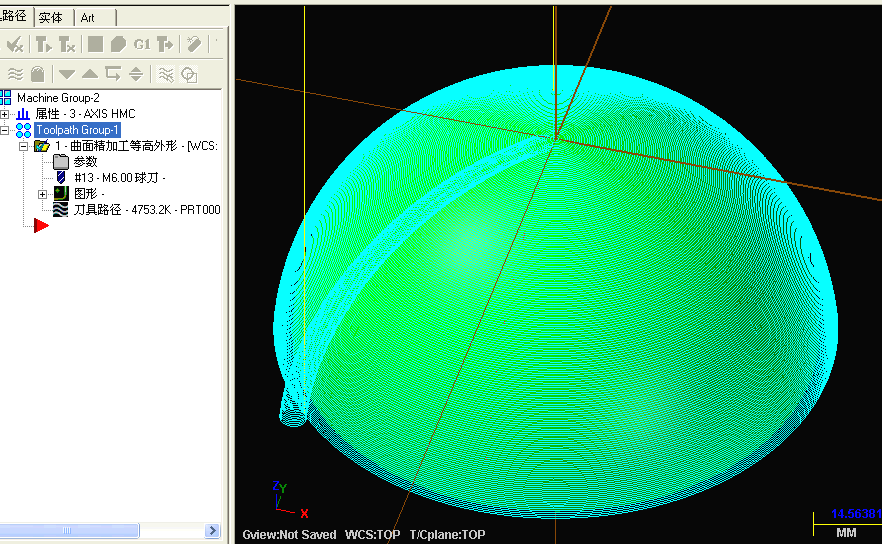Switch to the 路径 toolpaths tab
The height and width of the screenshot is (544, 882).
(x=16, y=16)
